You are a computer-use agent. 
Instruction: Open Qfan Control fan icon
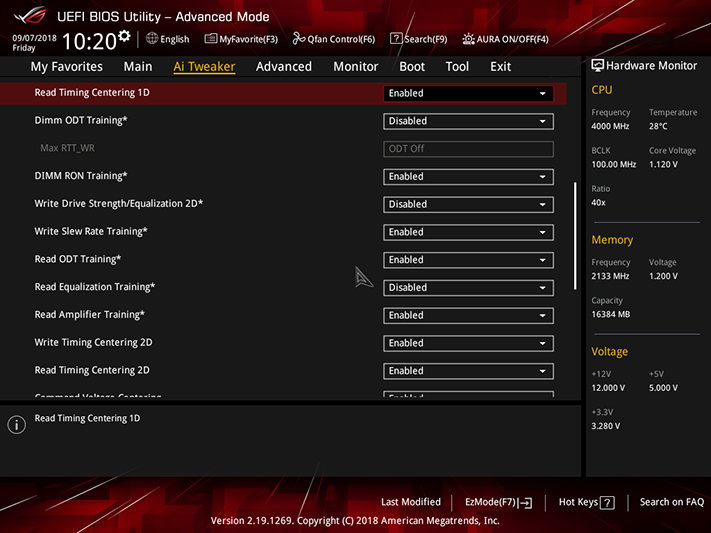tap(298, 39)
